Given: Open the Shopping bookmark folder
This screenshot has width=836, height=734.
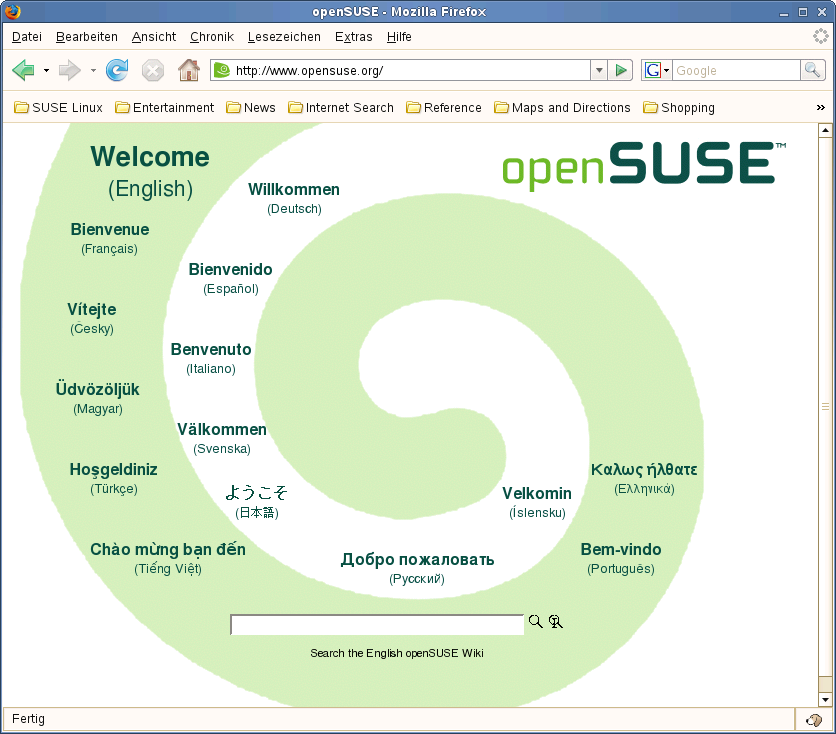Looking at the screenshot, I should (x=679, y=108).
